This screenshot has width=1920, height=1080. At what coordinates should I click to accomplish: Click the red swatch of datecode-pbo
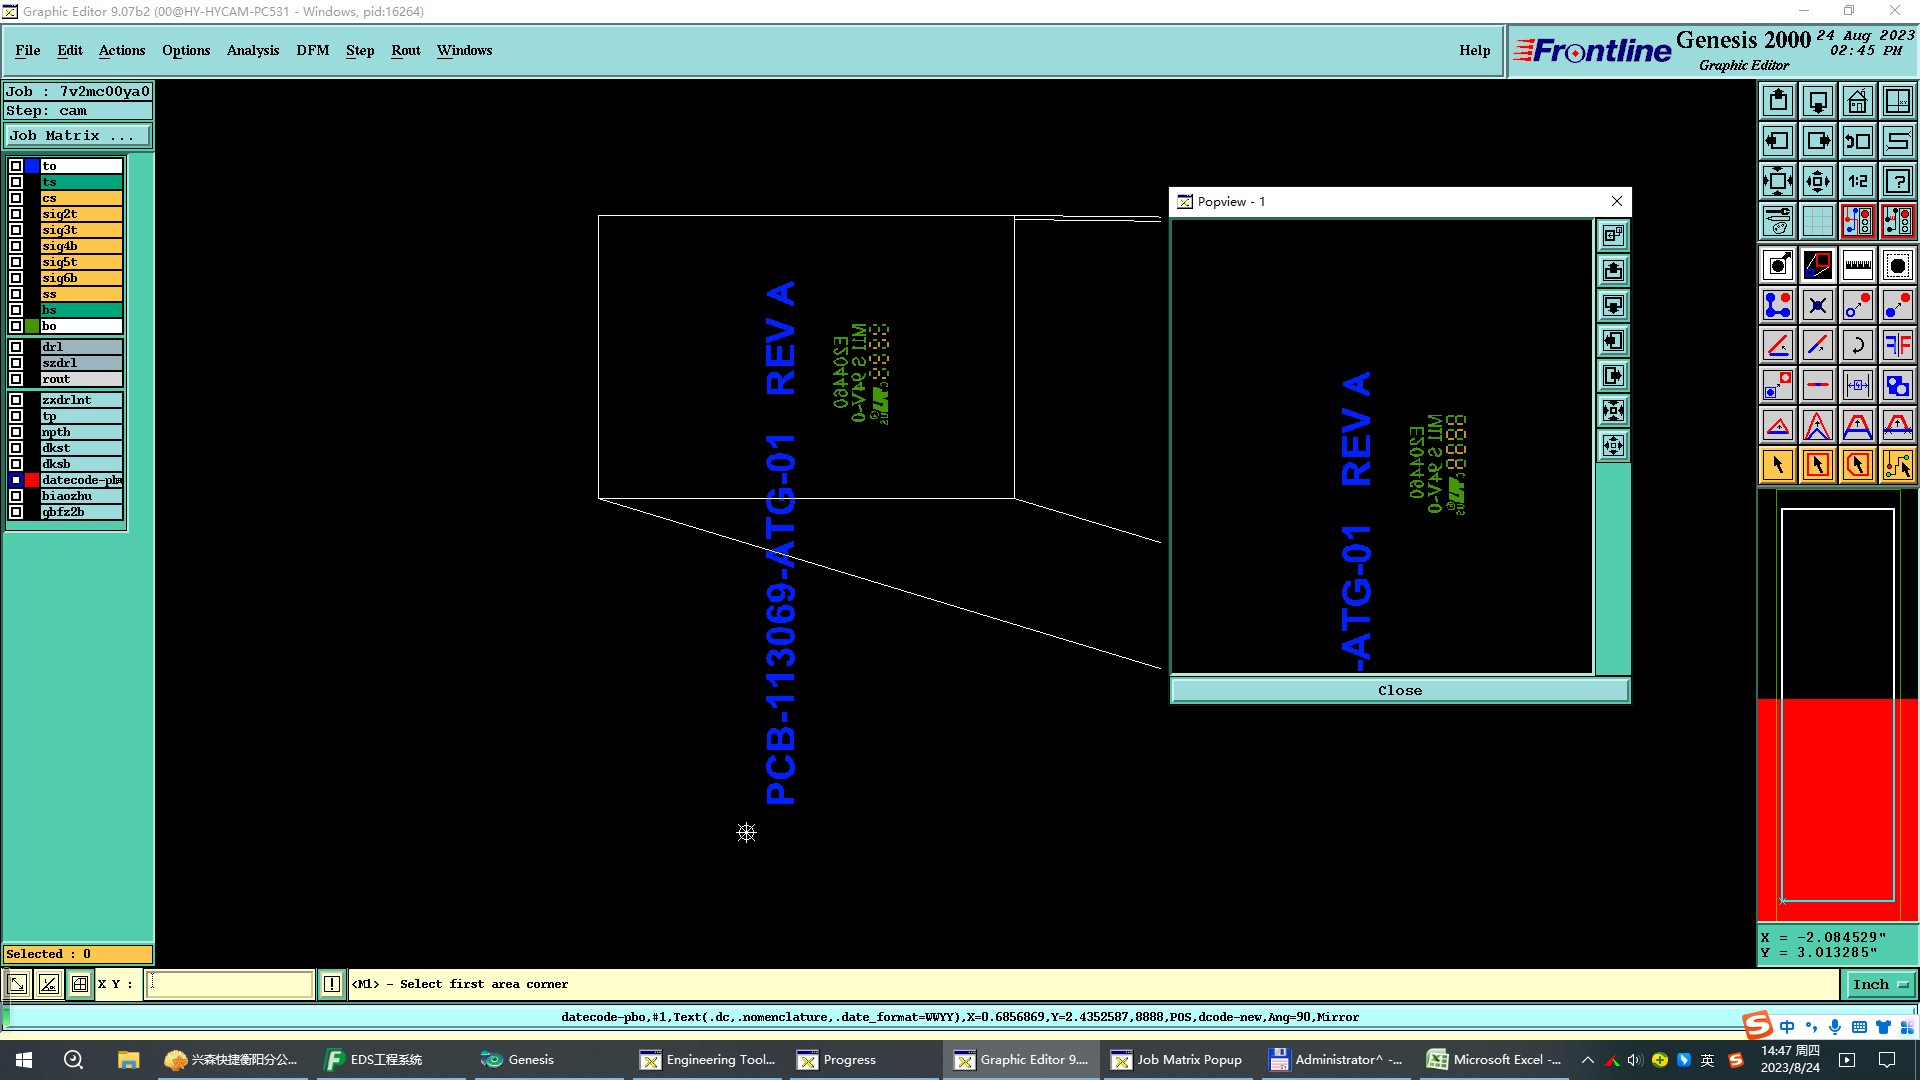coord(32,480)
